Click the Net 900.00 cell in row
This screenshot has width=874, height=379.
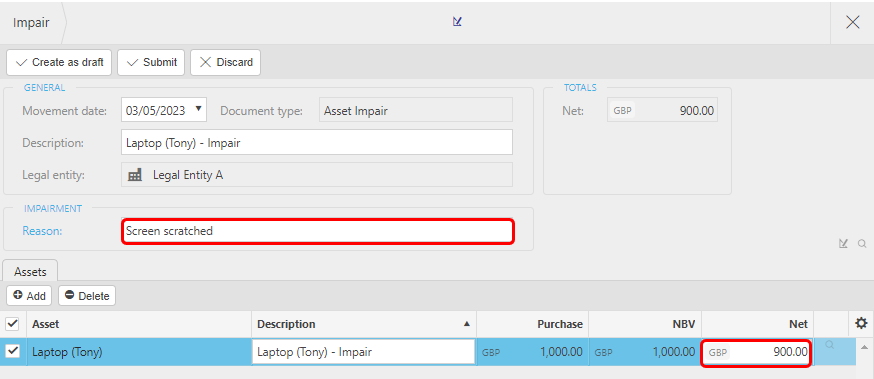[x=756, y=352]
